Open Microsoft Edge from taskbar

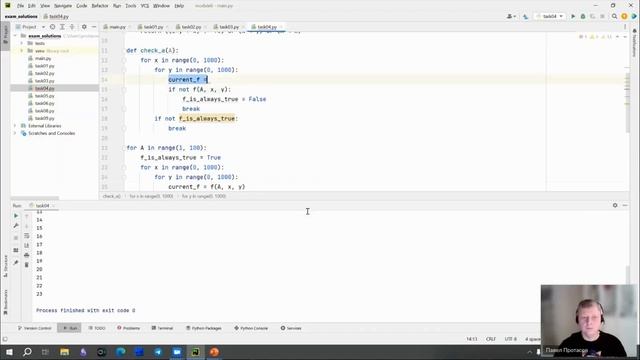[120, 352]
